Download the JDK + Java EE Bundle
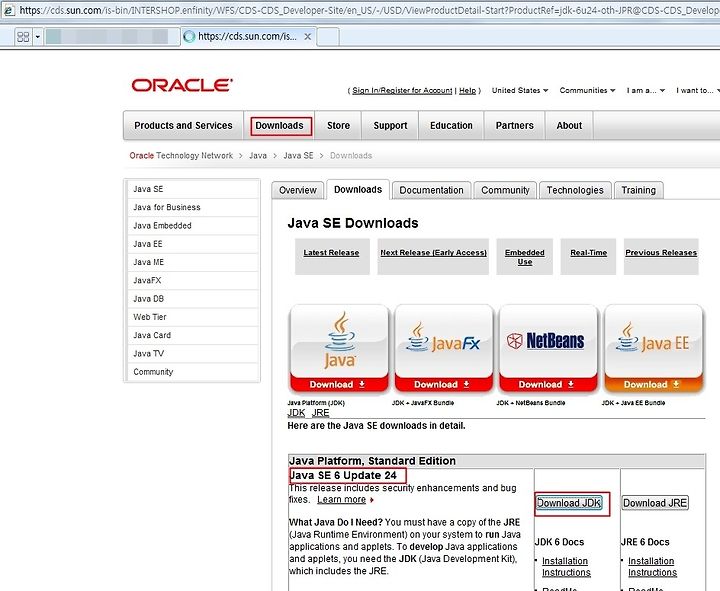The image size is (720, 591). point(653,384)
